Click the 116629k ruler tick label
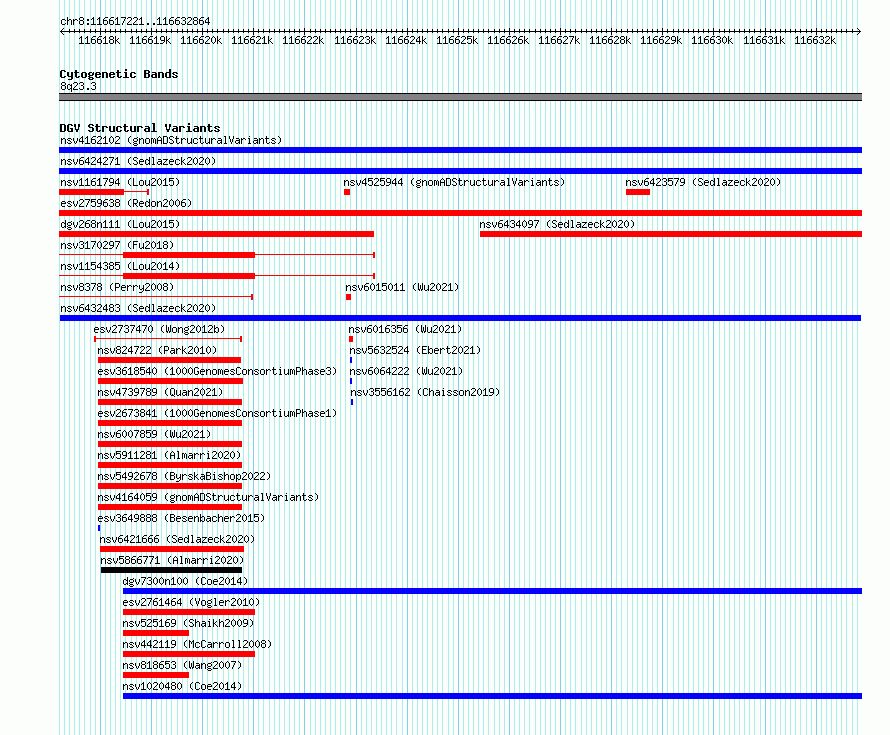The width and height of the screenshot is (890, 735). [661, 40]
